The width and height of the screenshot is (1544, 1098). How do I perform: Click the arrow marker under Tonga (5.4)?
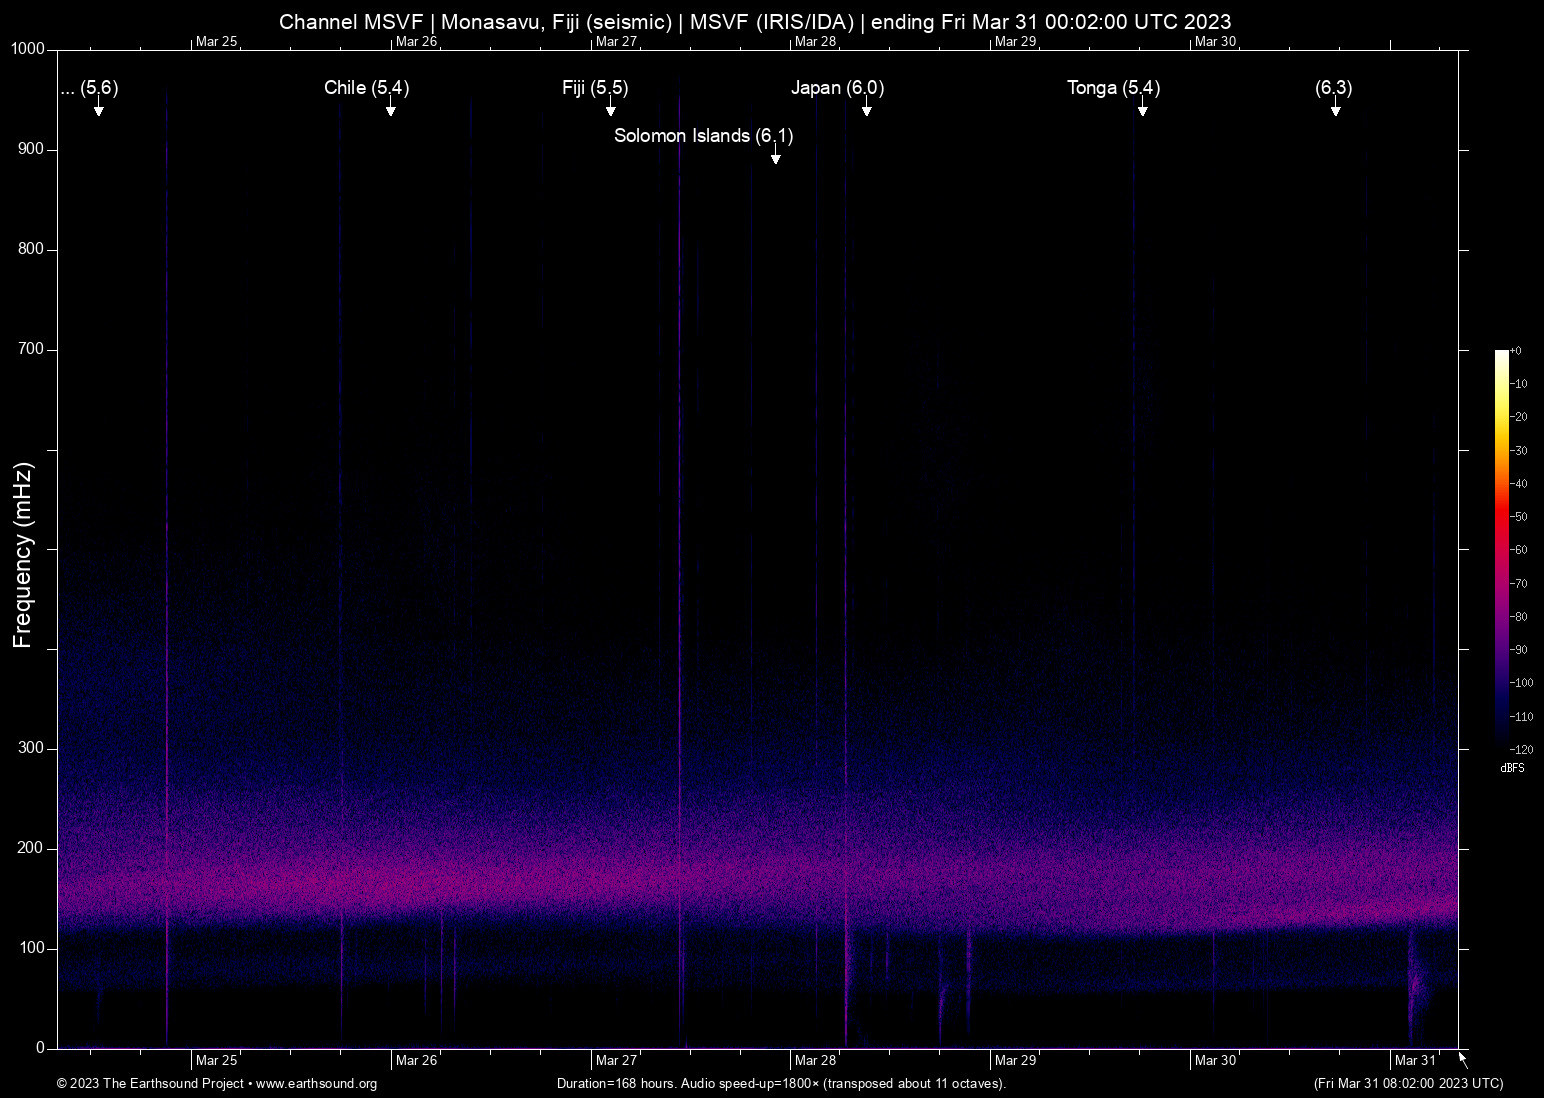[x=1142, y=109]
